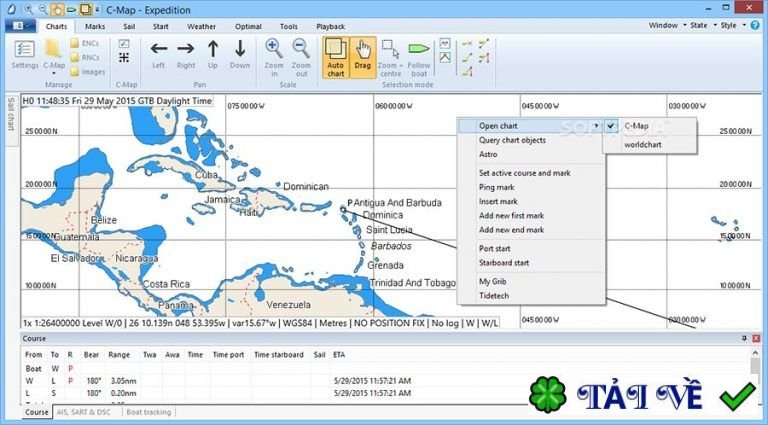
Task: Click zoom out icon in title bar
Action: 43,9
